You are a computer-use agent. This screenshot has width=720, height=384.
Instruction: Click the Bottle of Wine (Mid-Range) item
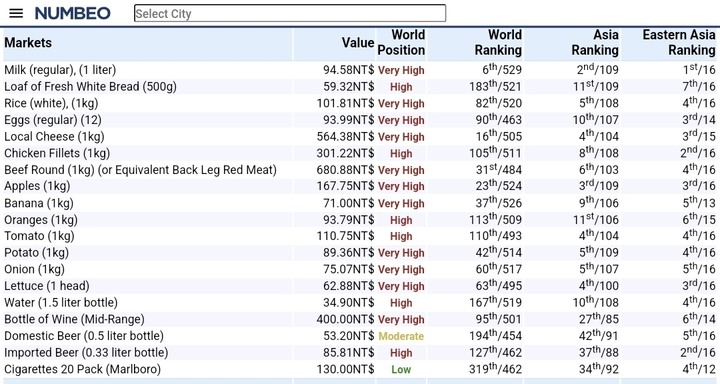74,319
